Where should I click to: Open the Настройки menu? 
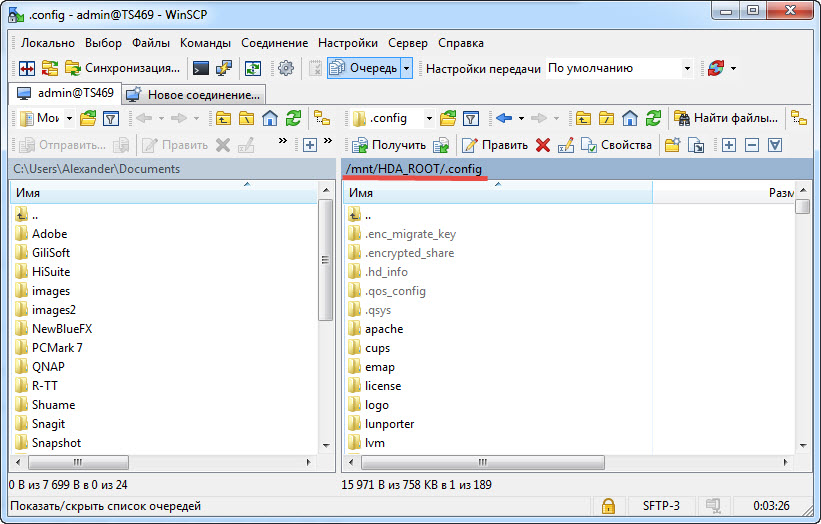[348, 43]
